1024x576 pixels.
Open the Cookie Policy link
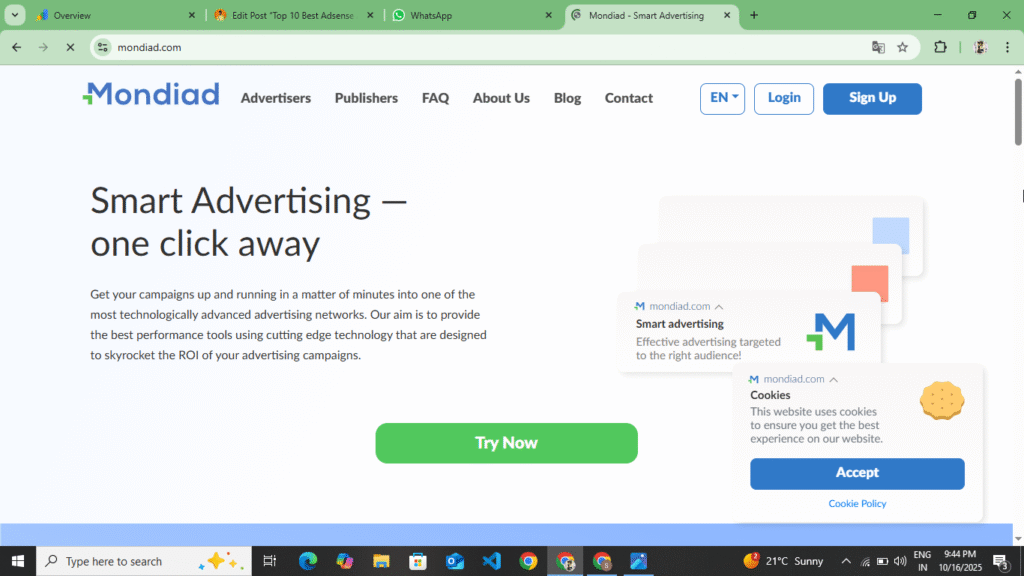[857, 504]
